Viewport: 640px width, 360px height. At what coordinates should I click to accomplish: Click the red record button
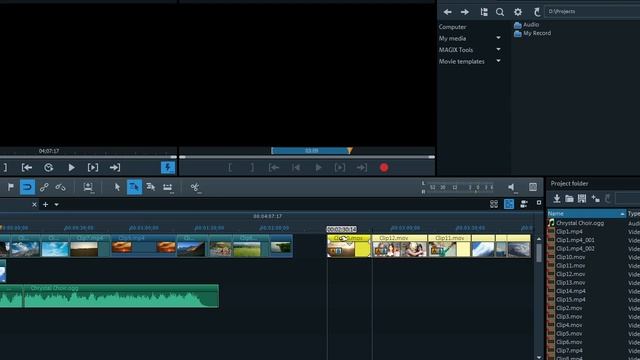(x=384, y=167)
